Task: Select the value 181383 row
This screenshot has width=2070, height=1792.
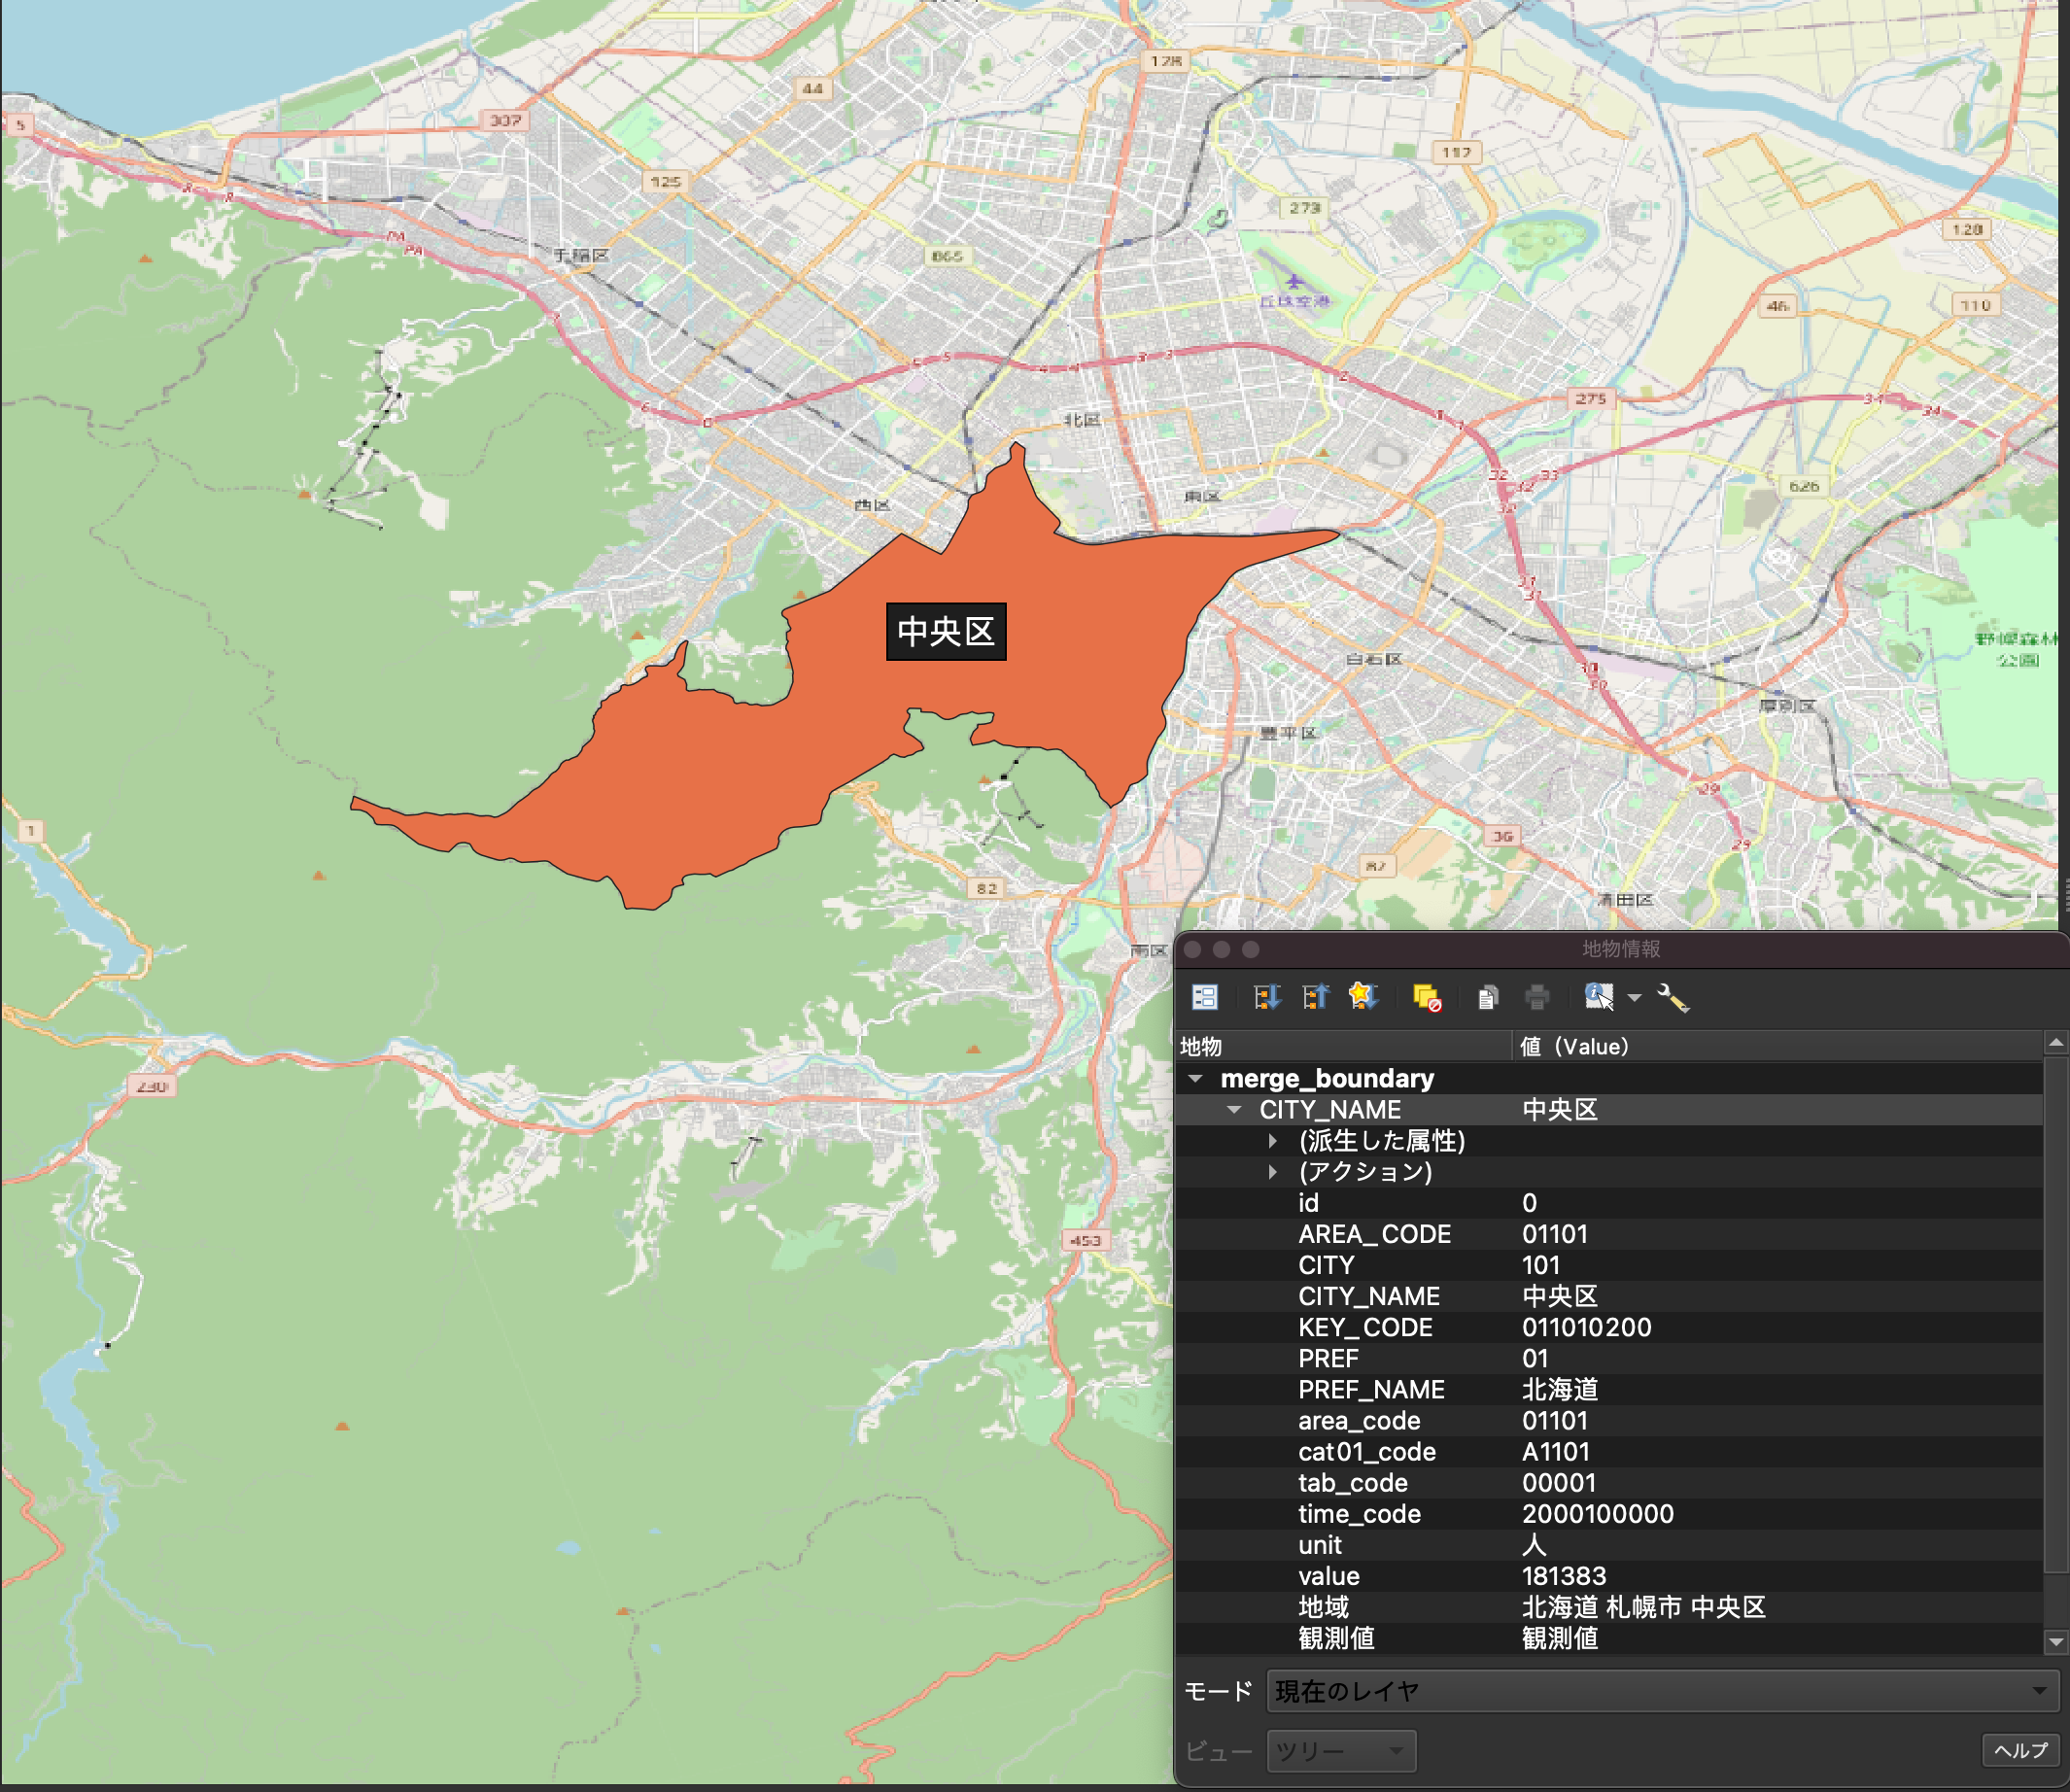Action: [1564, 1577]
